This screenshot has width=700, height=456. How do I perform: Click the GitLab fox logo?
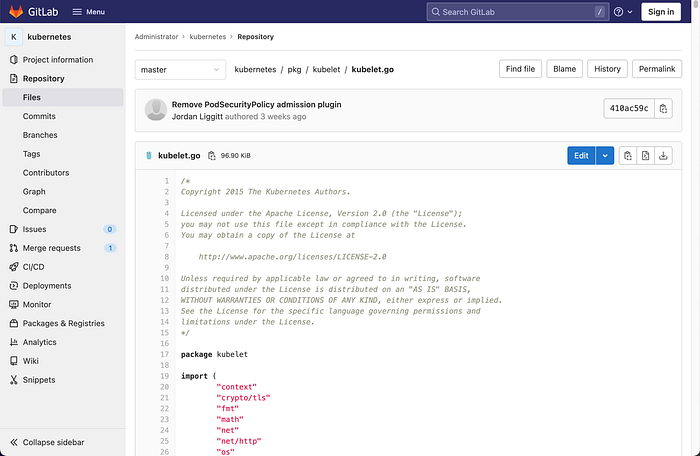coord(16,12)
